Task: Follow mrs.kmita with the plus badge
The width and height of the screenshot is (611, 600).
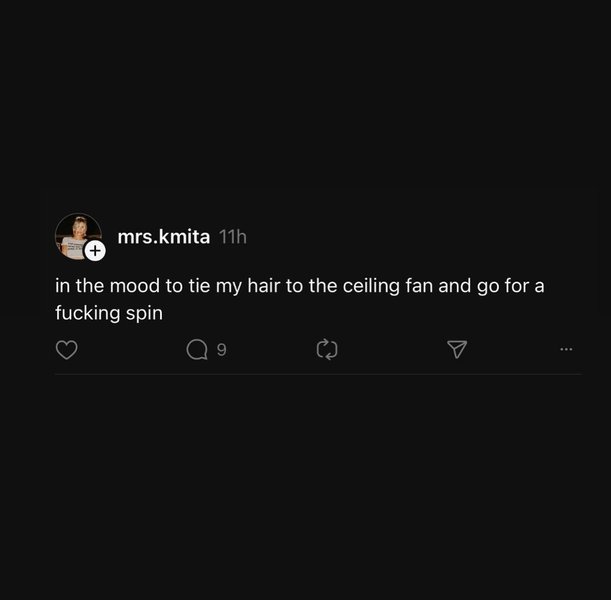Action: pos(95,251)
